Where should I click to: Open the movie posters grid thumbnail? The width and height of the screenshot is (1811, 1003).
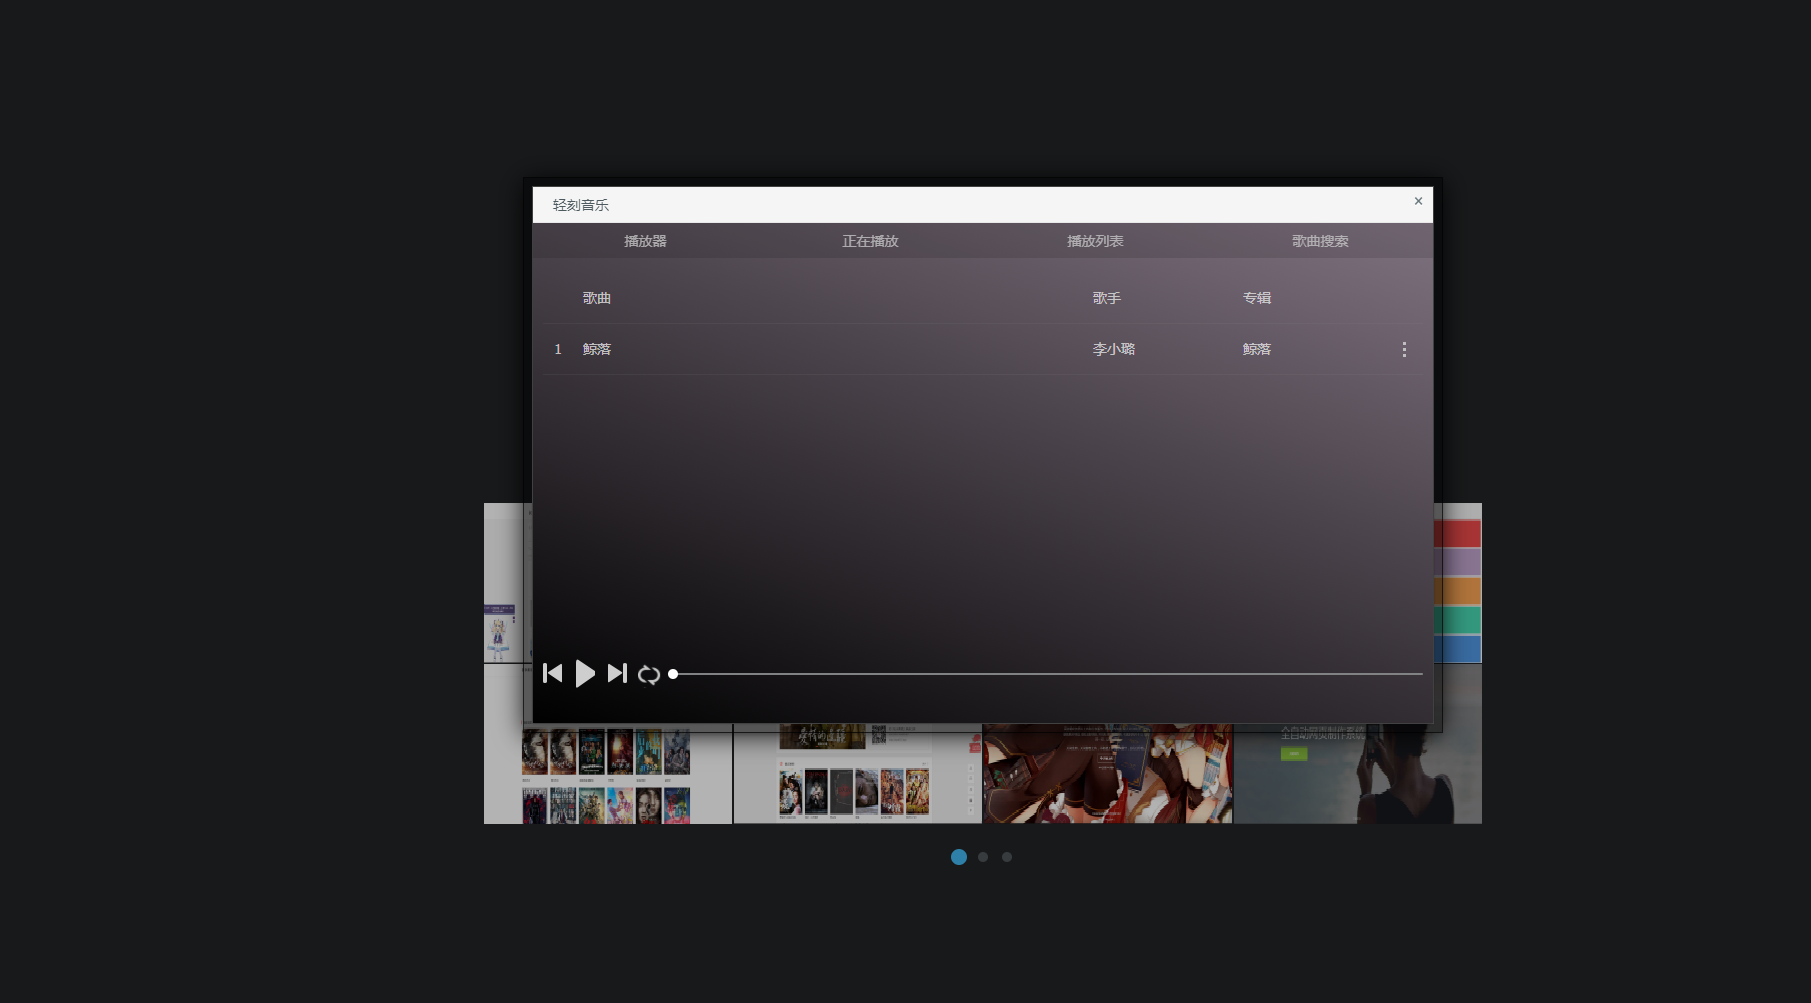pyautogui.click(x=607, y=775)
